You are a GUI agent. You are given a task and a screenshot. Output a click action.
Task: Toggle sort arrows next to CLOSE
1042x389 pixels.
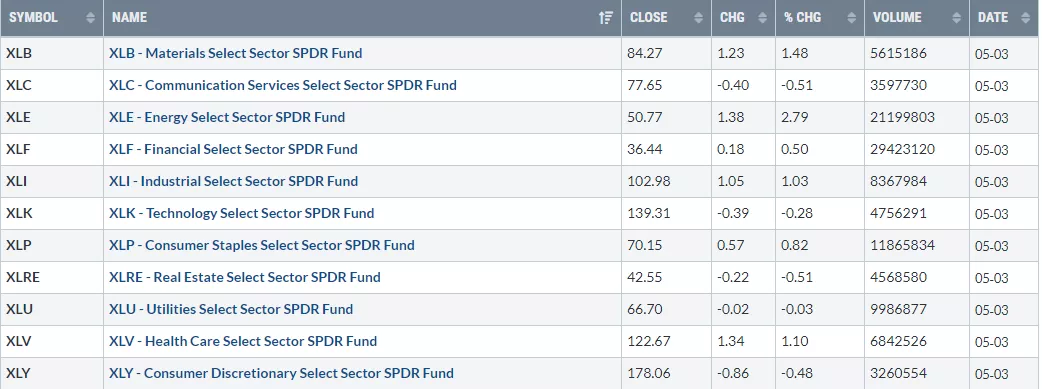698,18
